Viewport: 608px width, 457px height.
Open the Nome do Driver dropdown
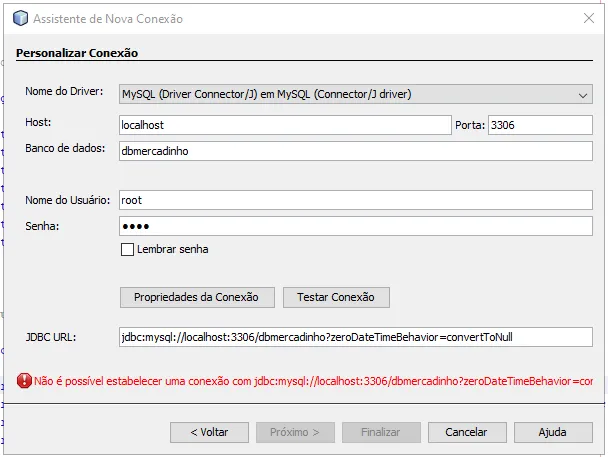(356, 94)
